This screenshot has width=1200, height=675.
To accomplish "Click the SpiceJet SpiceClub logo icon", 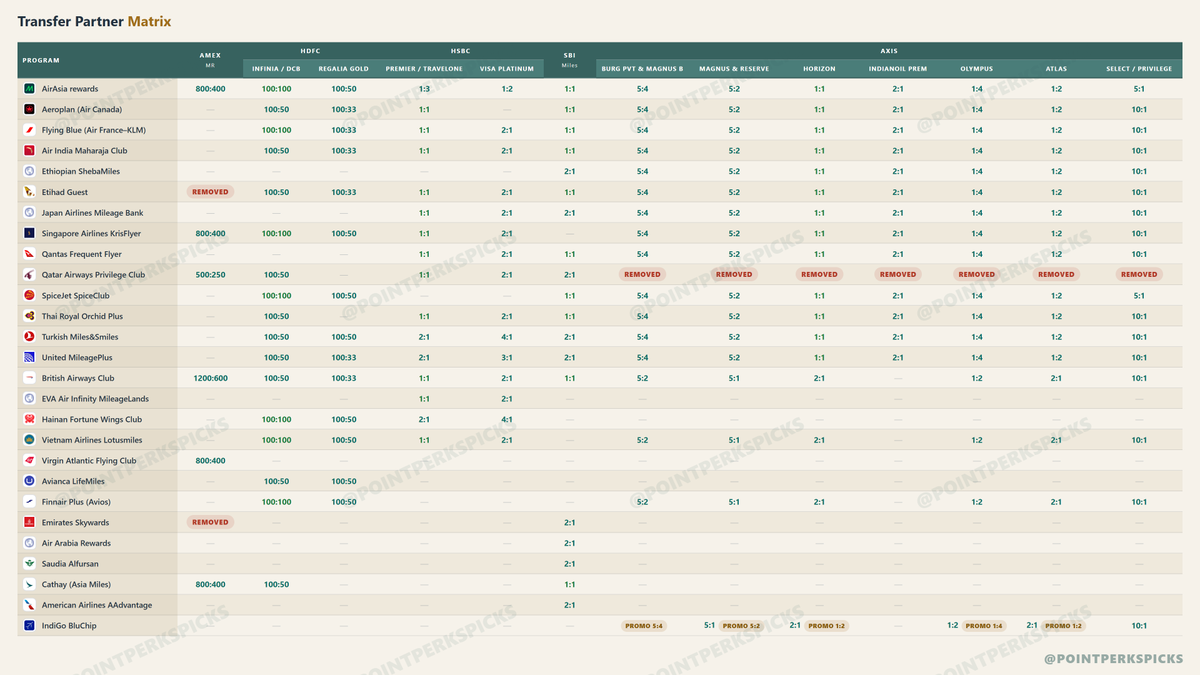I will 30,295.
